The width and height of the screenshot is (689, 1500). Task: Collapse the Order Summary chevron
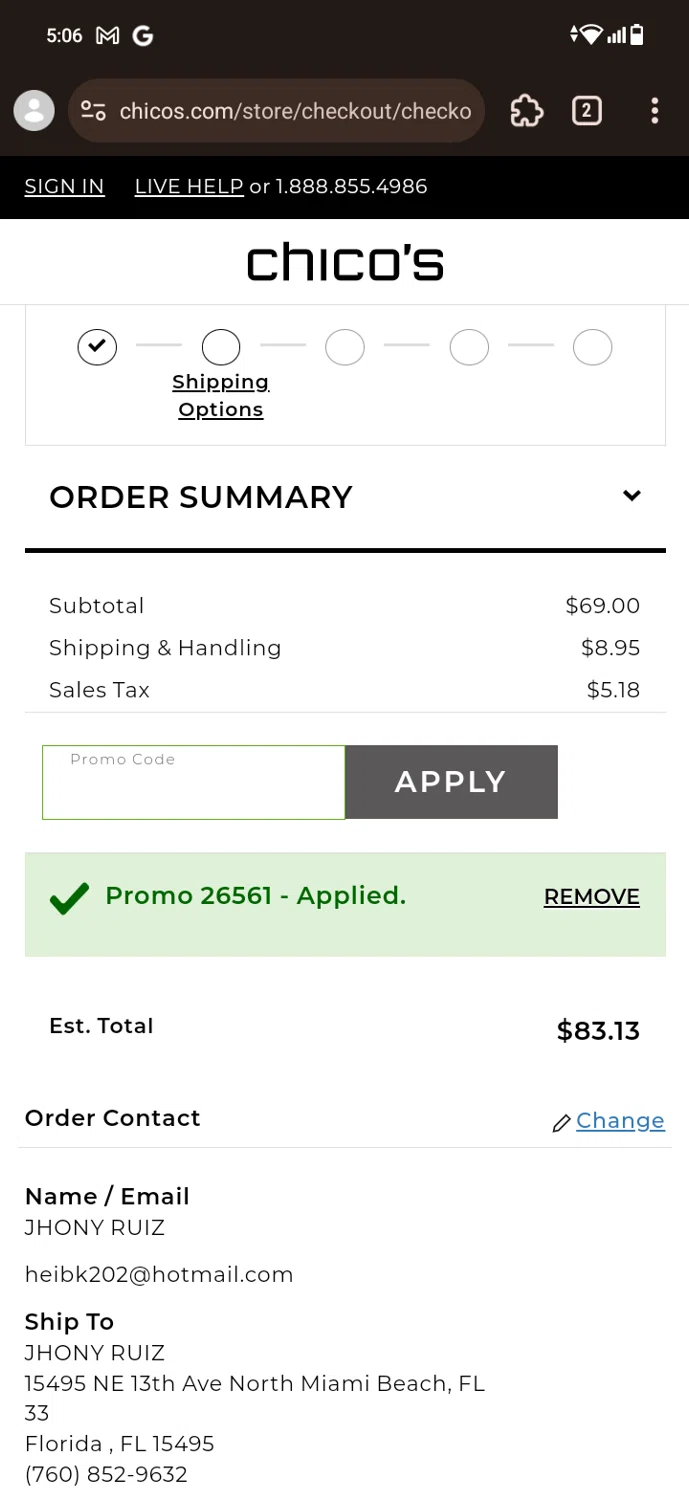[631, 496]
